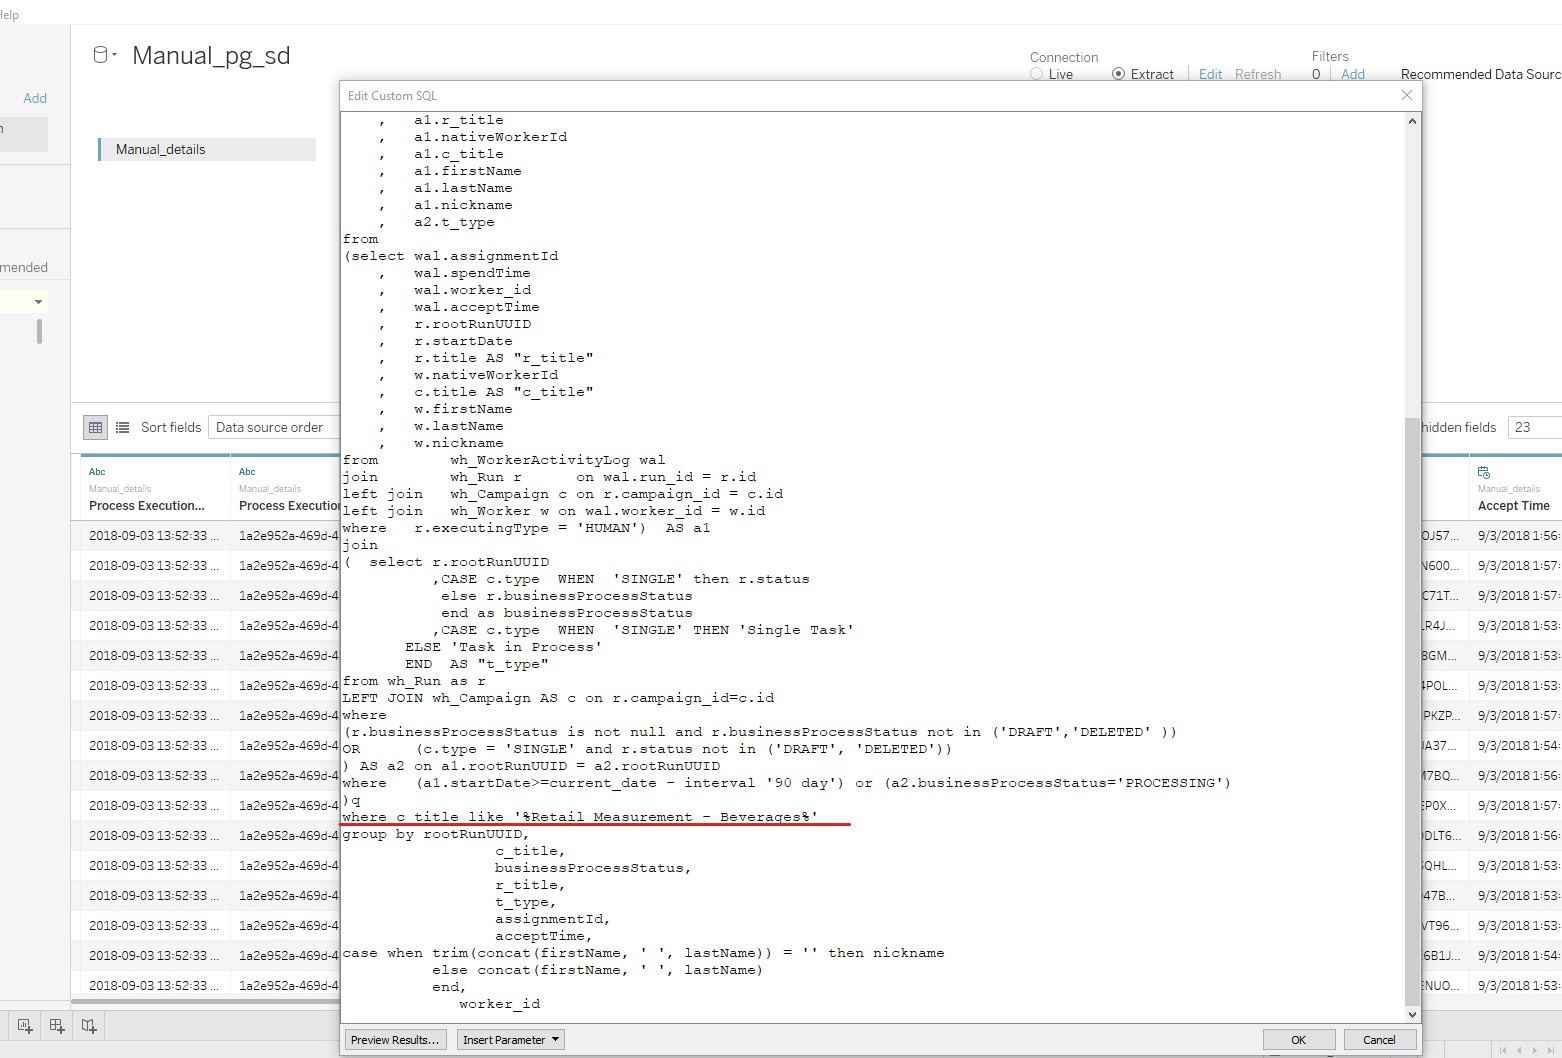Screen dimensions: 1562x1058
Task: Click Accept Time date-time type icon
Action: point(1484,471)
